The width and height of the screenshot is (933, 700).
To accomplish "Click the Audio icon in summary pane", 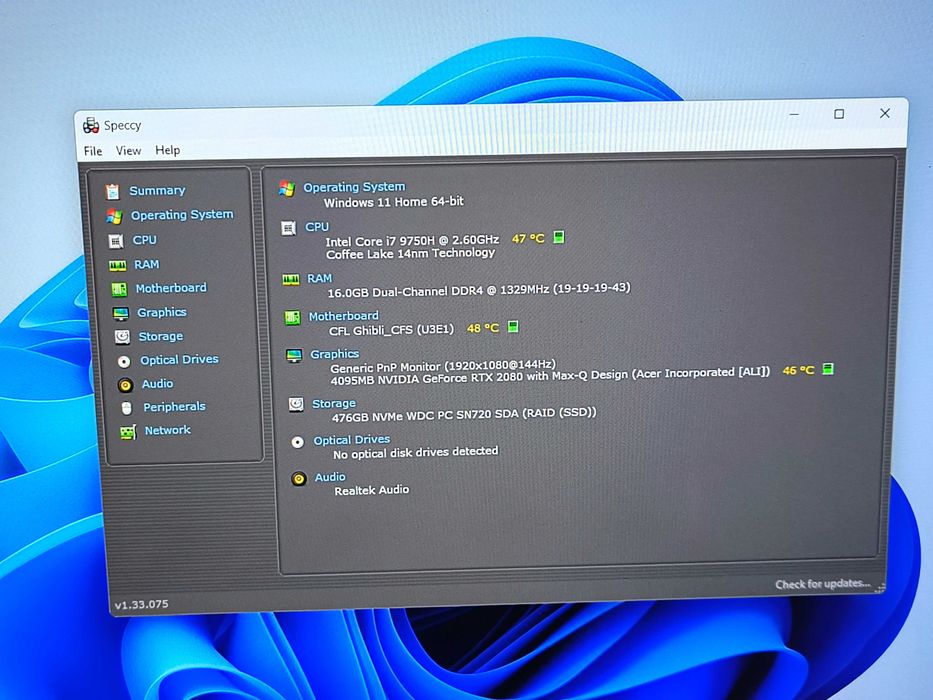I will pyautogui.click(x=299, y=479).
